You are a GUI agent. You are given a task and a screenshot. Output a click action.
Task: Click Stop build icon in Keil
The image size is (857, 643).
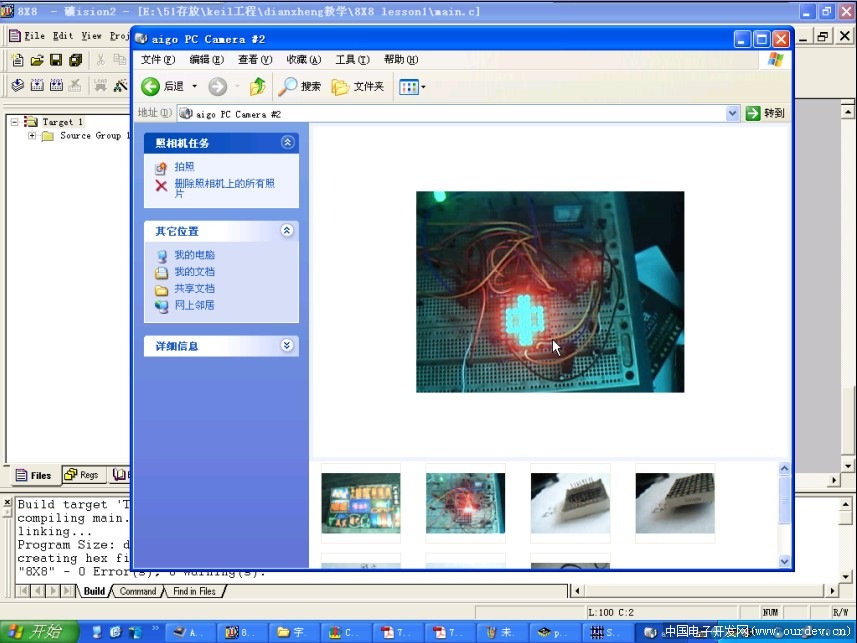tap(75, 85)
